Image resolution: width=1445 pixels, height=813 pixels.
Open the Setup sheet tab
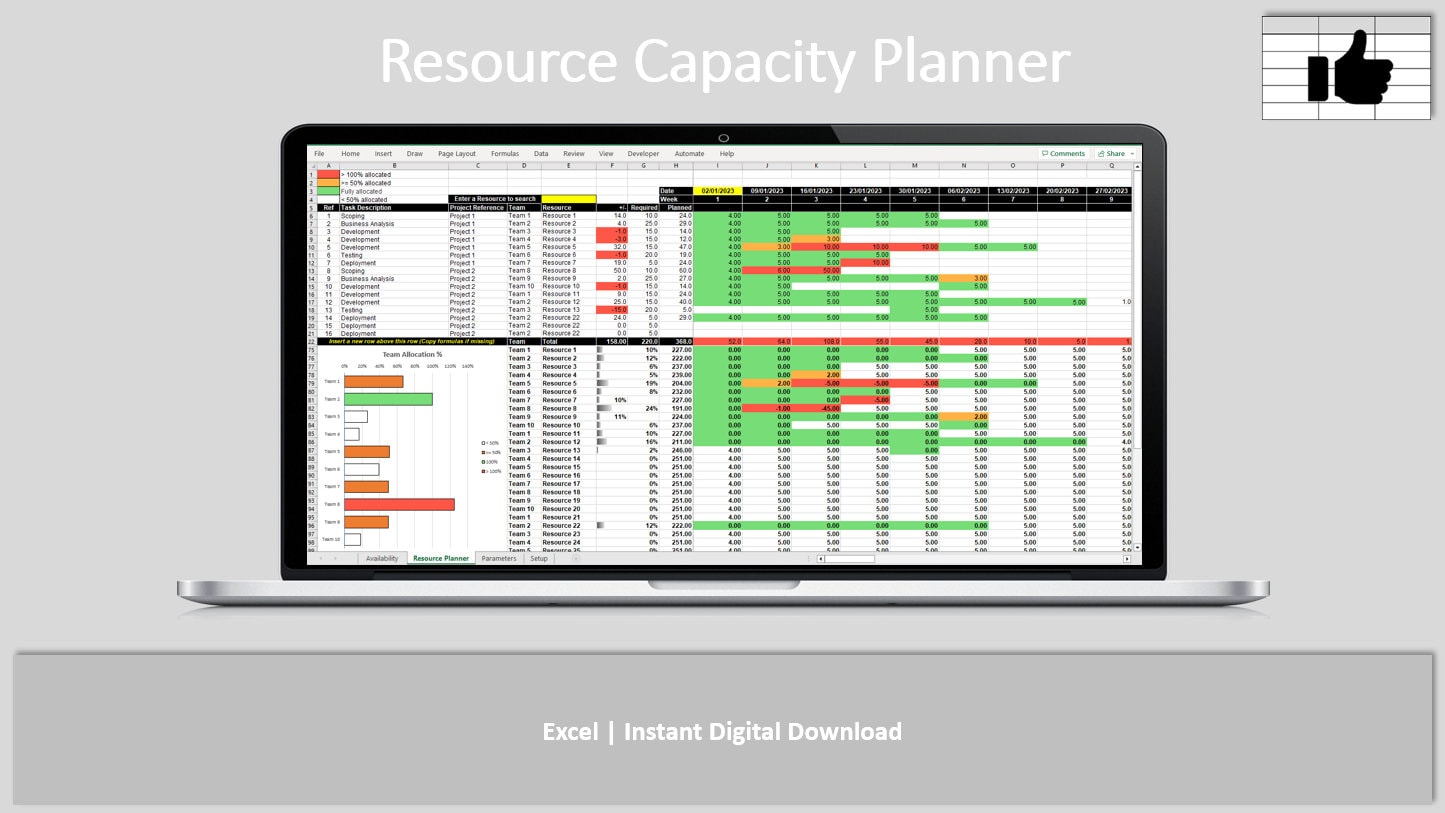point(539,558)
